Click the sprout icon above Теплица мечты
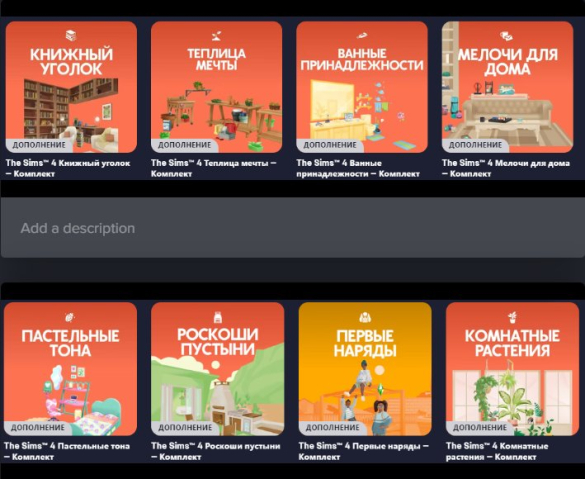This screenshot has height=479, width=585. pos(216,36)
